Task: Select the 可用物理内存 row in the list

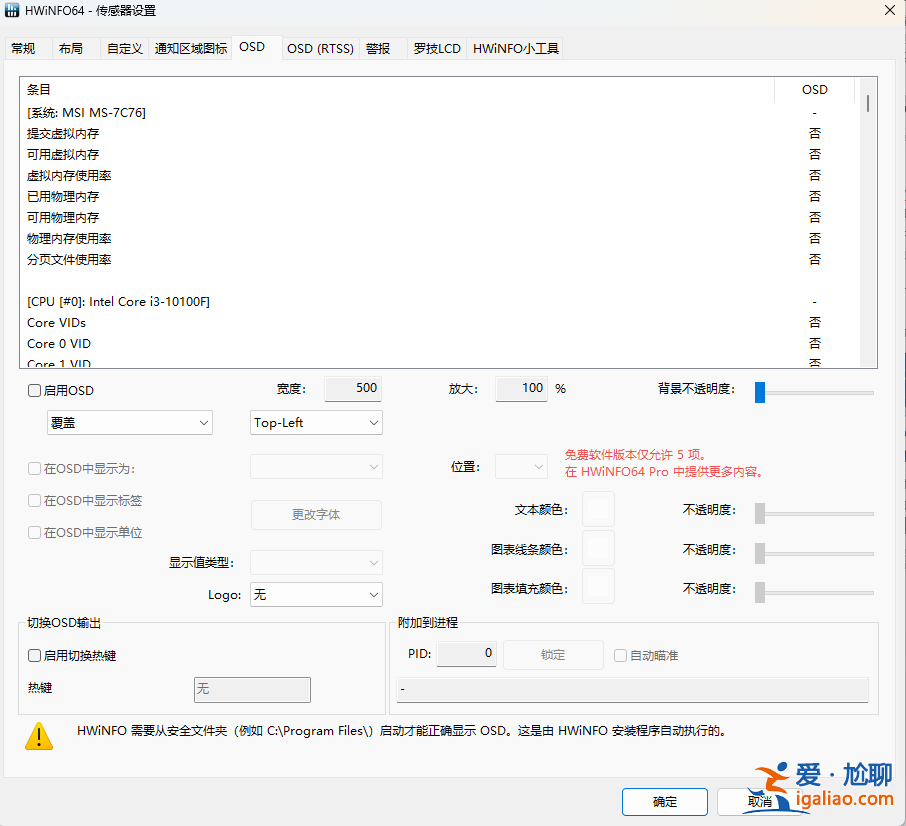Action: pos(63,218)
